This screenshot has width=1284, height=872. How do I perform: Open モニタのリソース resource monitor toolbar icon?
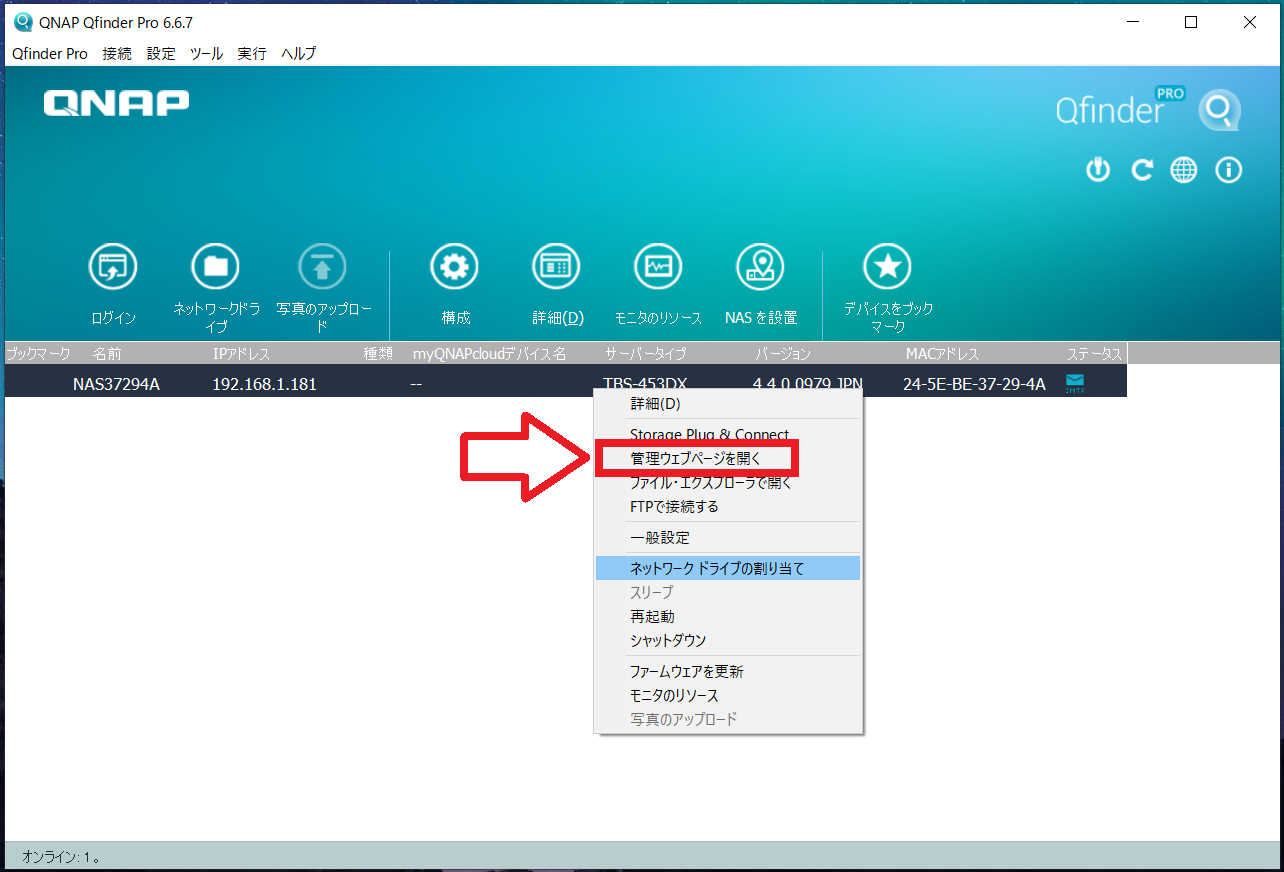pos(658,267)
